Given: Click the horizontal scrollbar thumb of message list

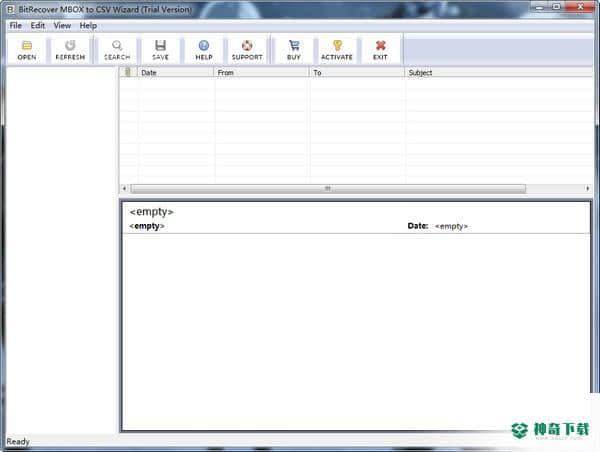Looking at the screenshot, I should [x=328, y=188].
